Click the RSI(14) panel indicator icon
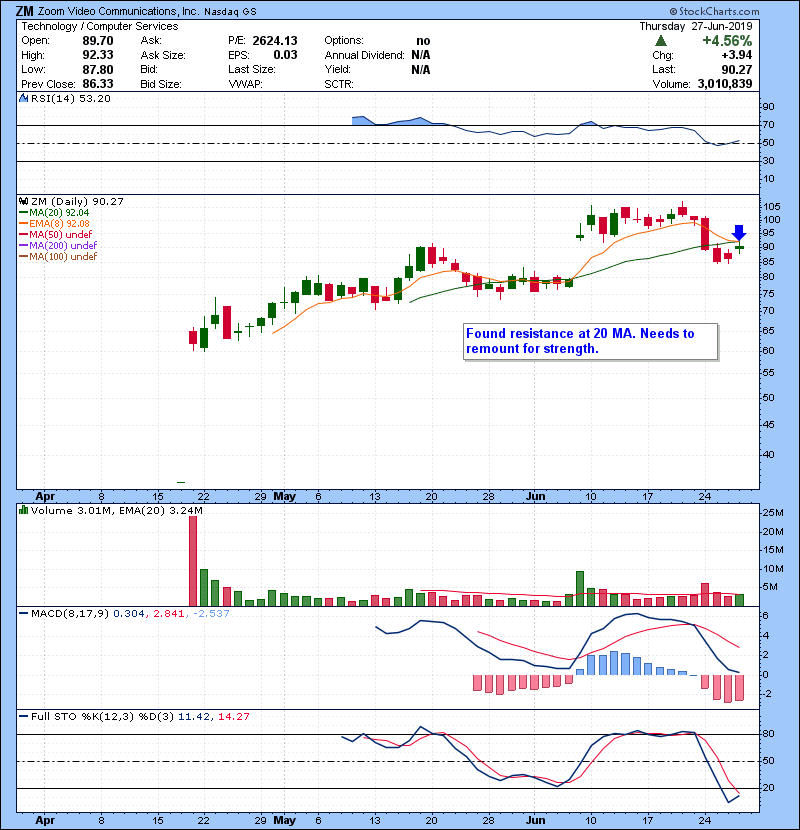Image resolution: width=800 pixels, height=830 pixels. click(x=23, y=98)
